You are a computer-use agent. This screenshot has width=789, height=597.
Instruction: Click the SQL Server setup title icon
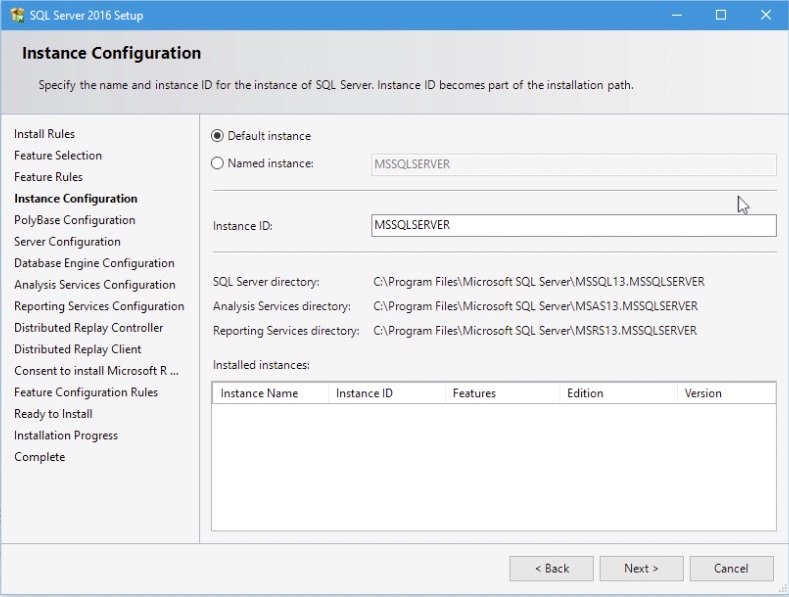[17, 15]
